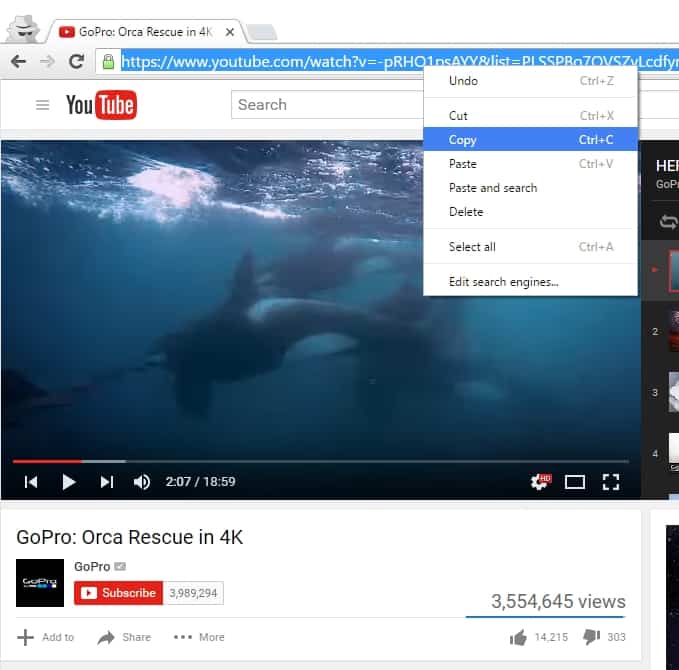Select Copy in the context menu
The width and height of the screenshot is (679, 670).
tap(530, 139)
